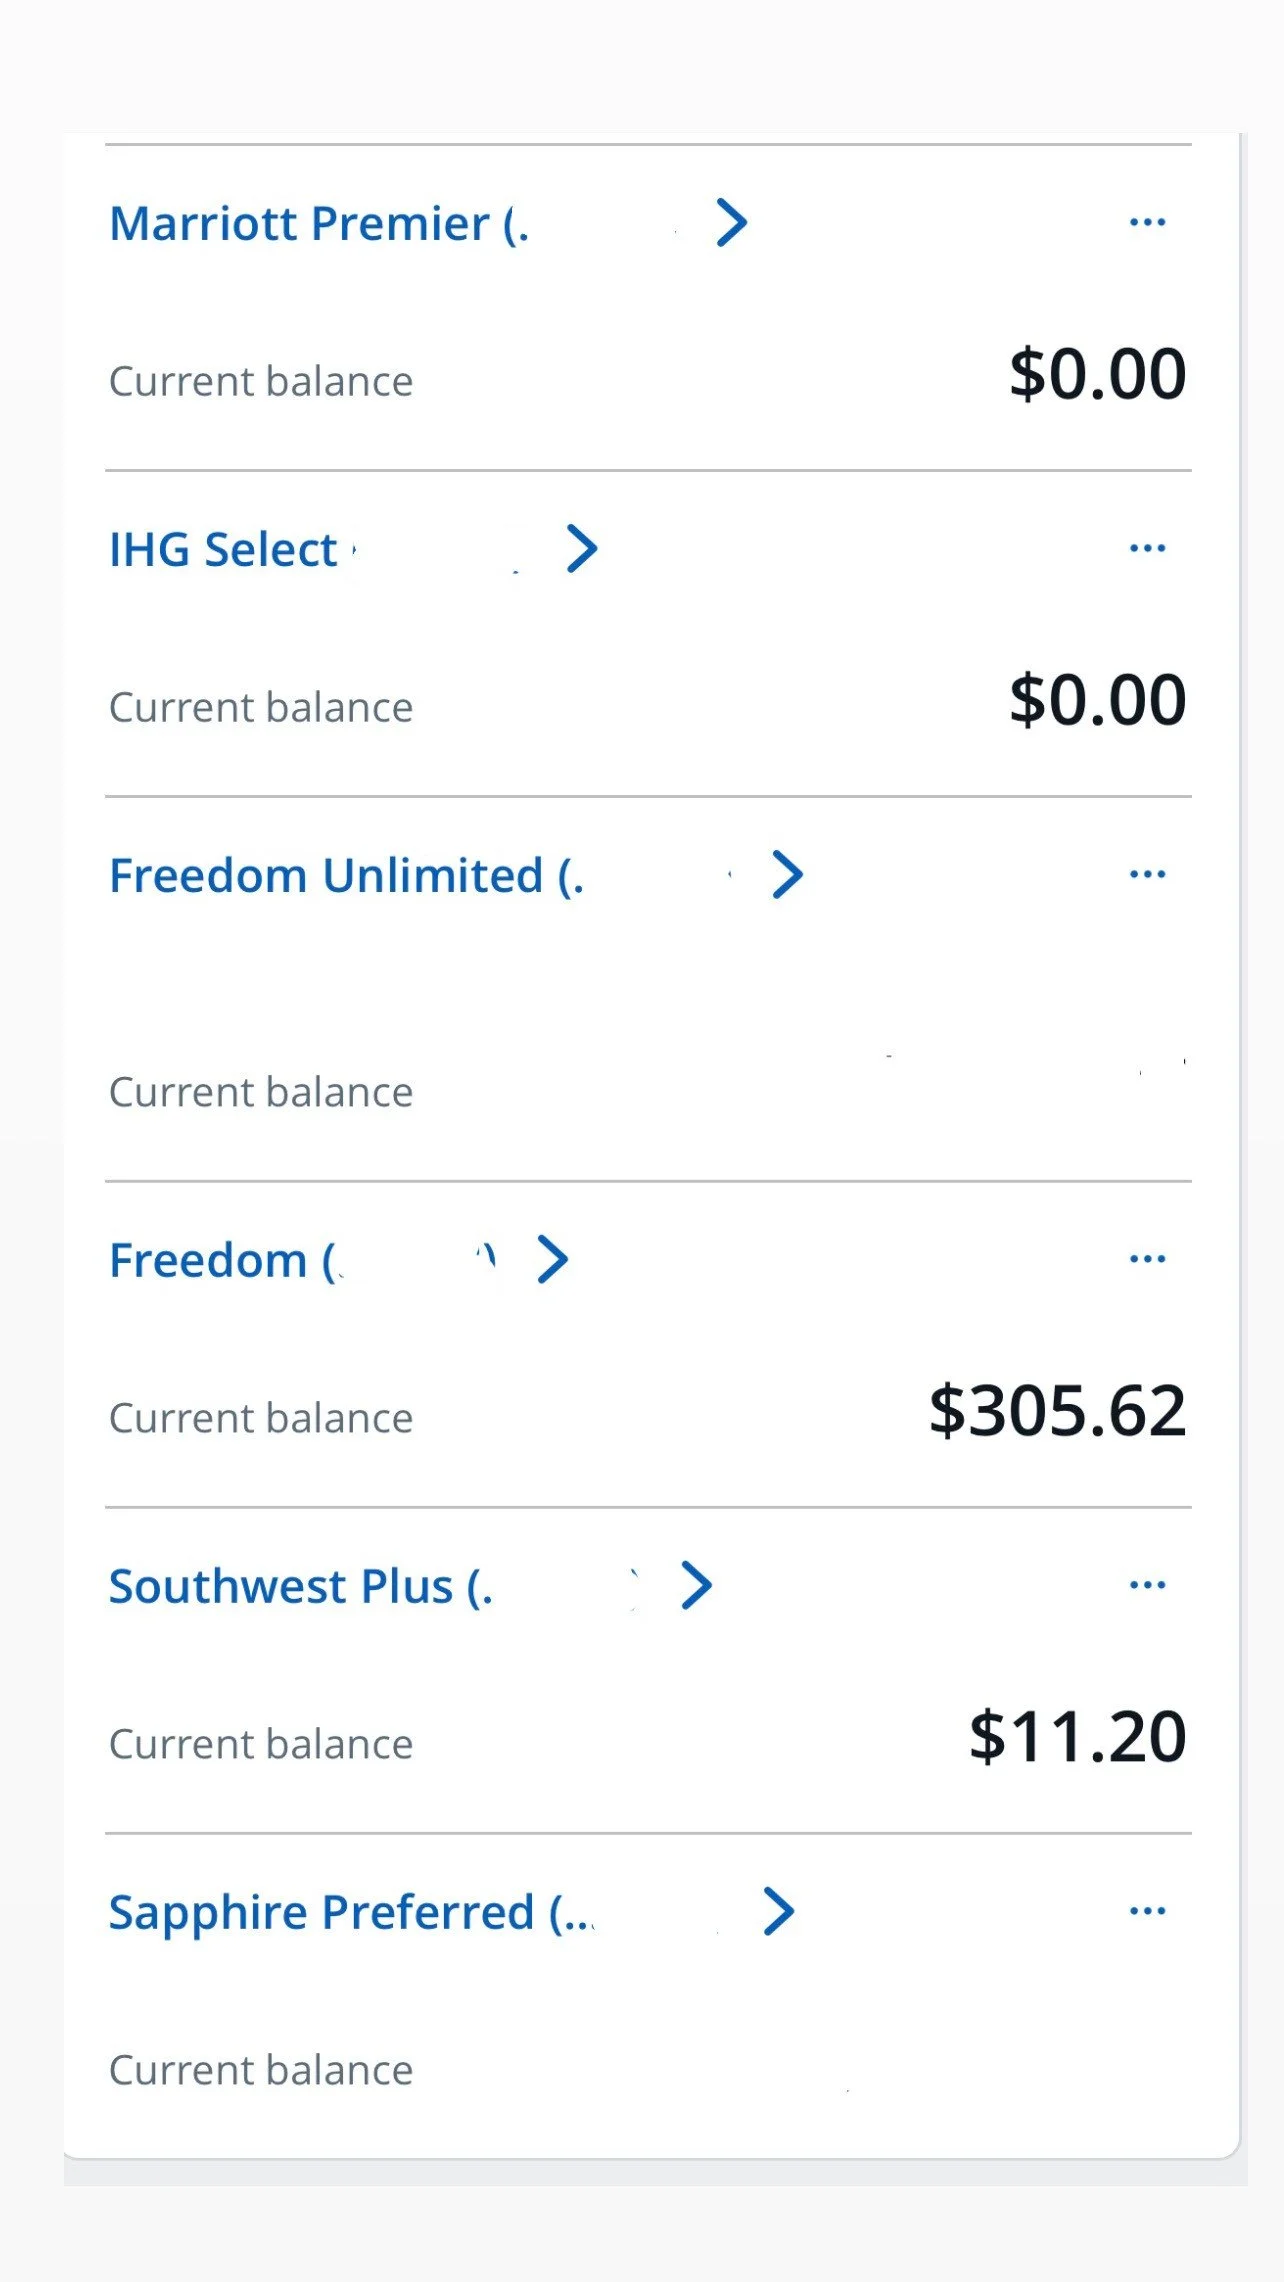1284x2282 pixels.
Task: Open the Freedom Unlimited account link
Action: click(x=347, y=875)
